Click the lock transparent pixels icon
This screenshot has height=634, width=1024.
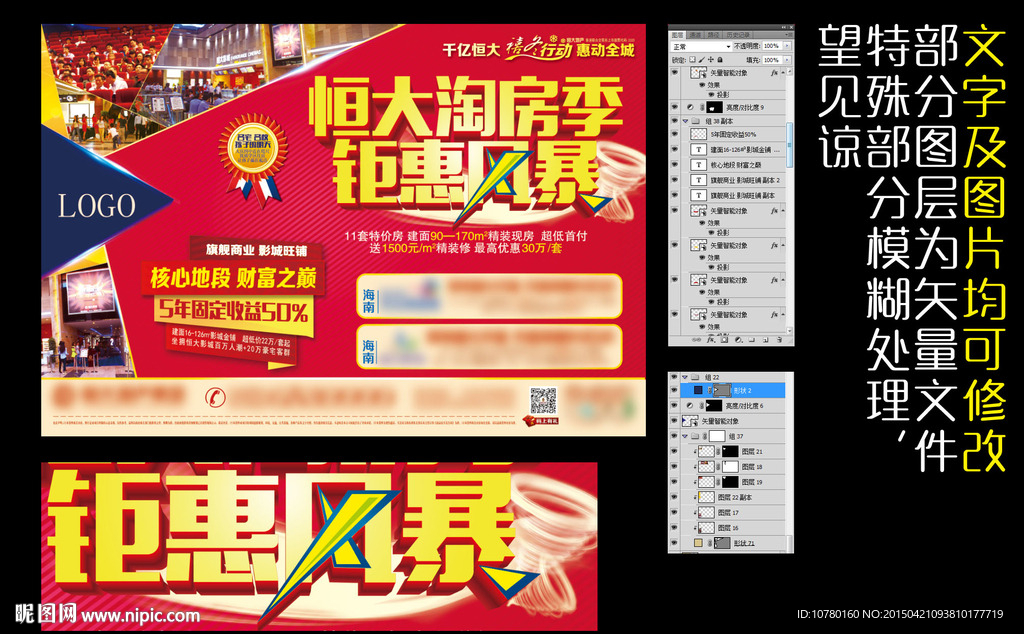(692, 59)
